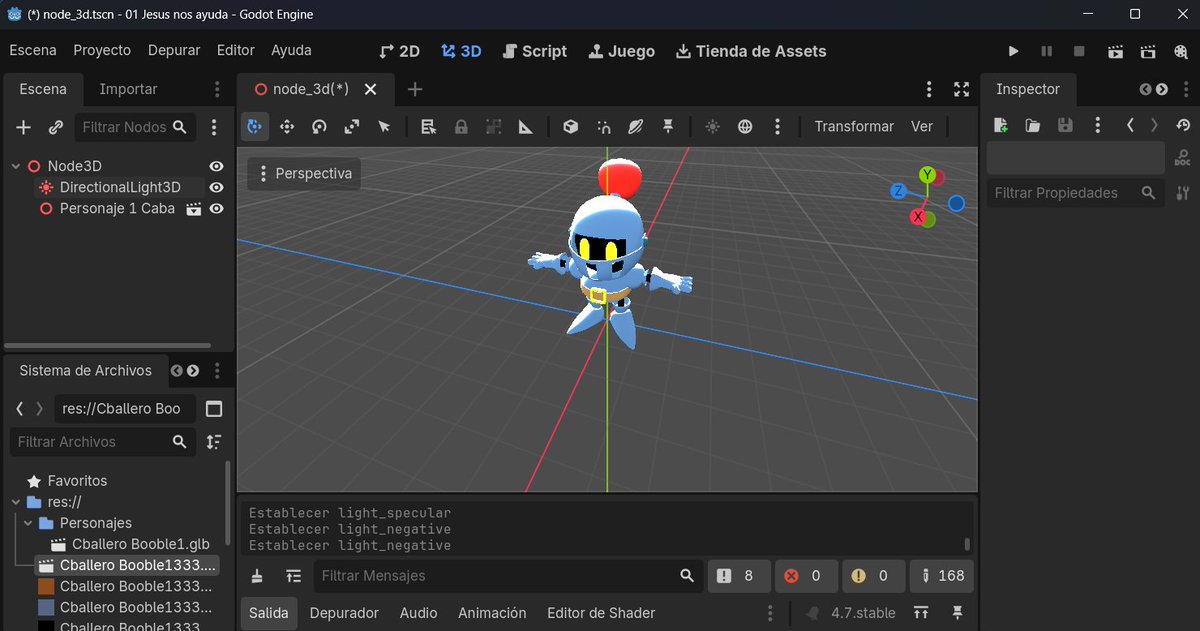Viewport: 1200px width, 631px height.
Task: Open the Editor menu
Action: 236,50
